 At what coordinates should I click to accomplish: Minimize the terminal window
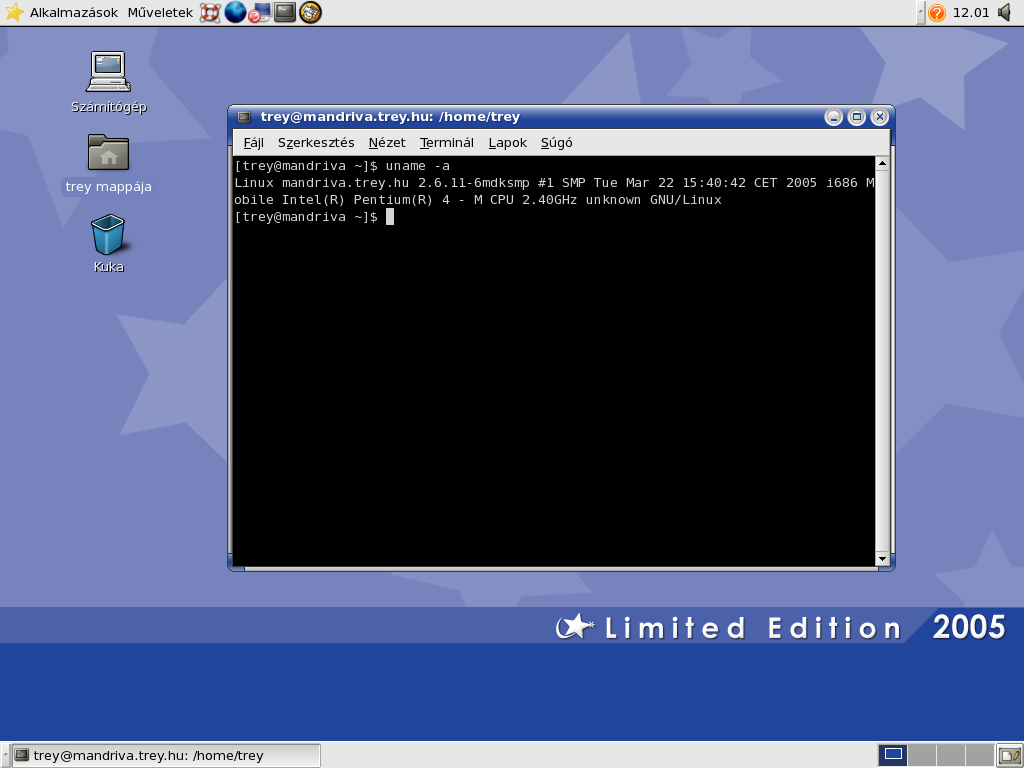click(x=833, y=117)
